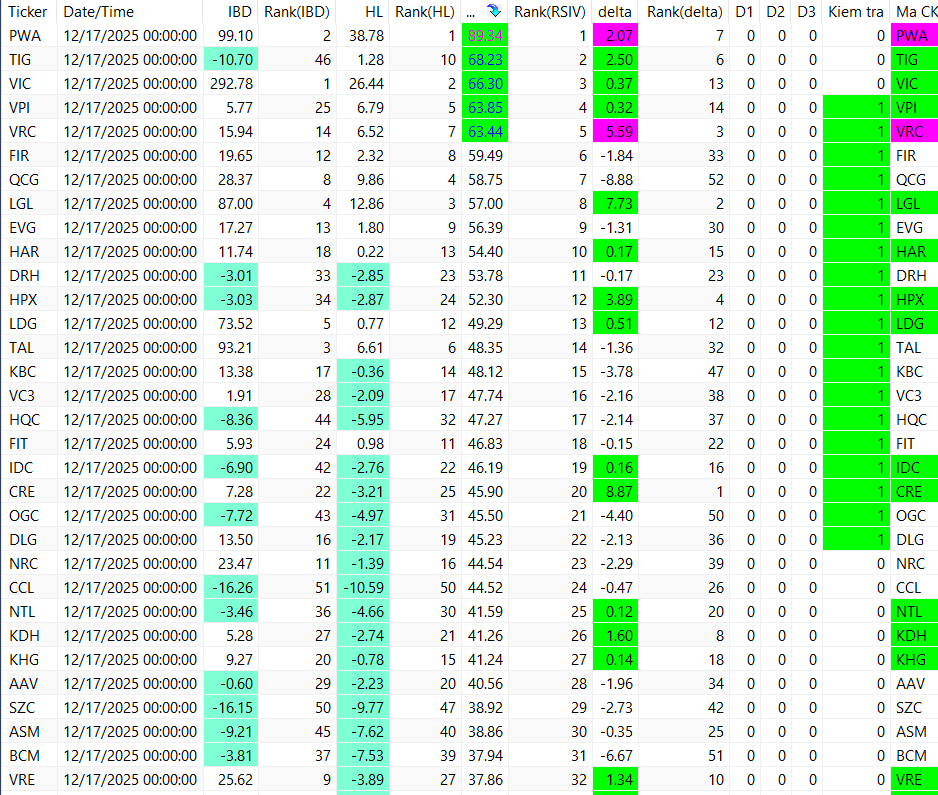Select the VC3 ticker cell
Screen dimensions: 938x795
30,395
